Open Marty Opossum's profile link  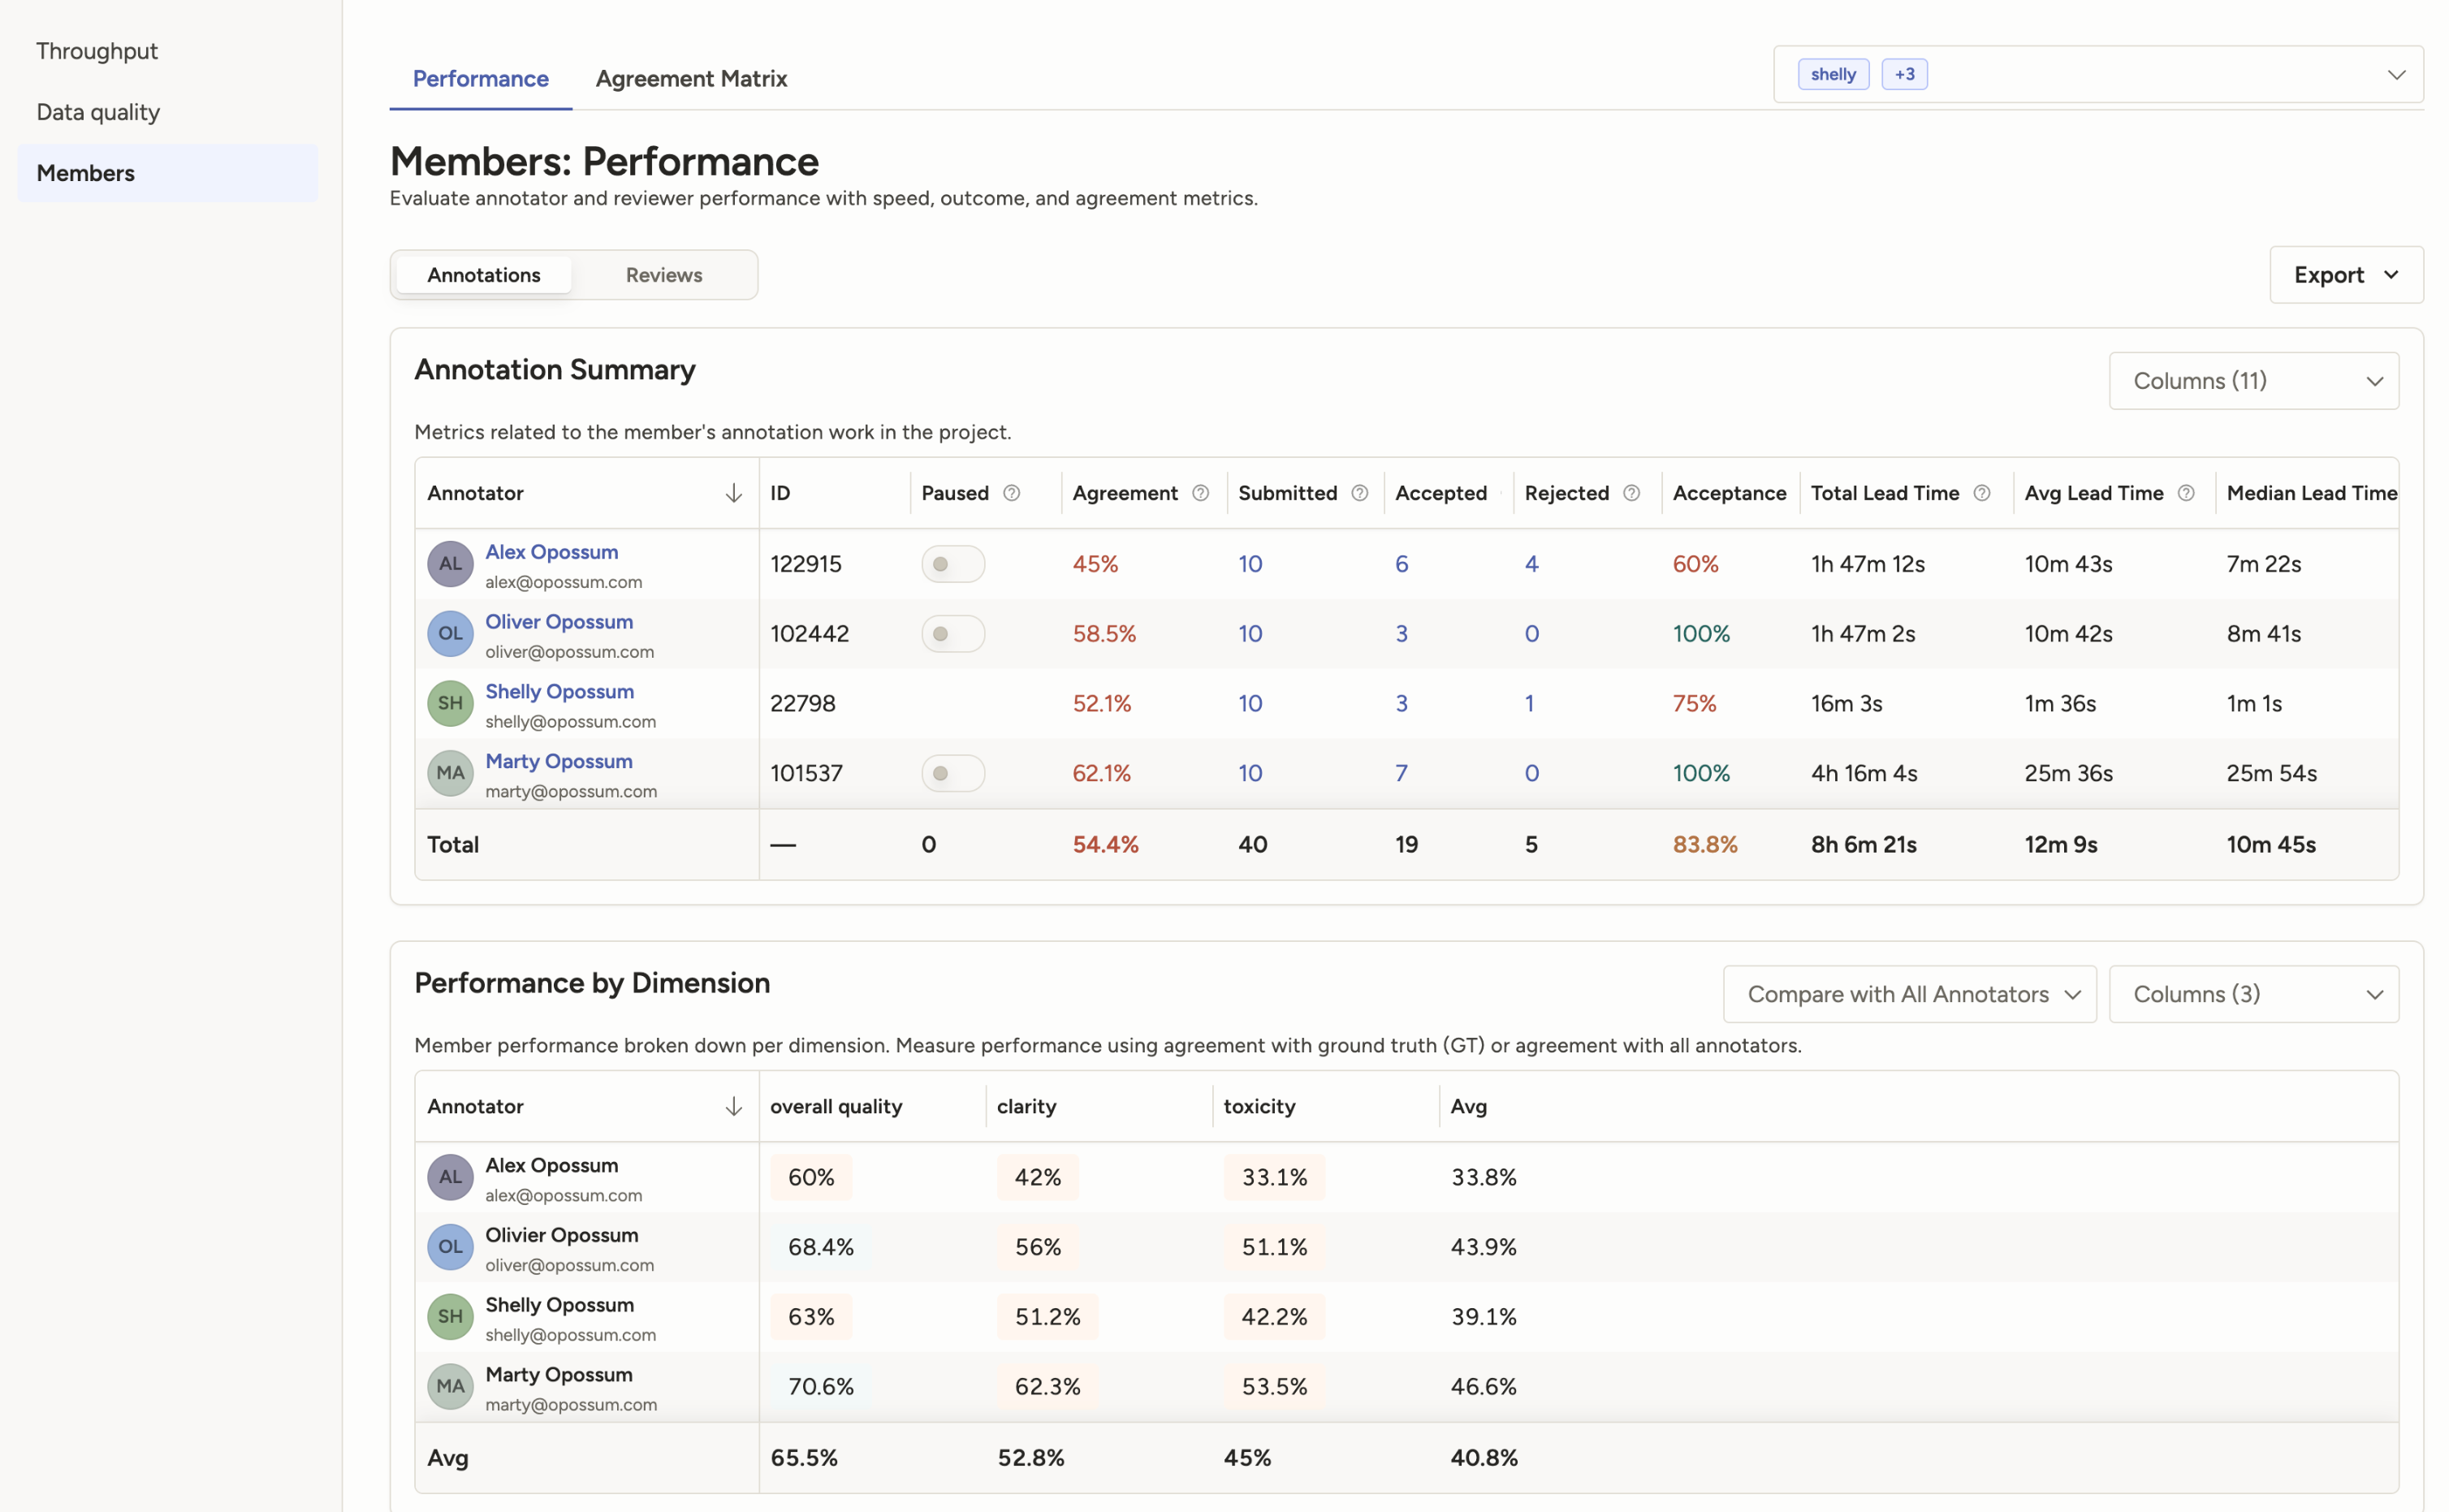[x=558, y=762]
